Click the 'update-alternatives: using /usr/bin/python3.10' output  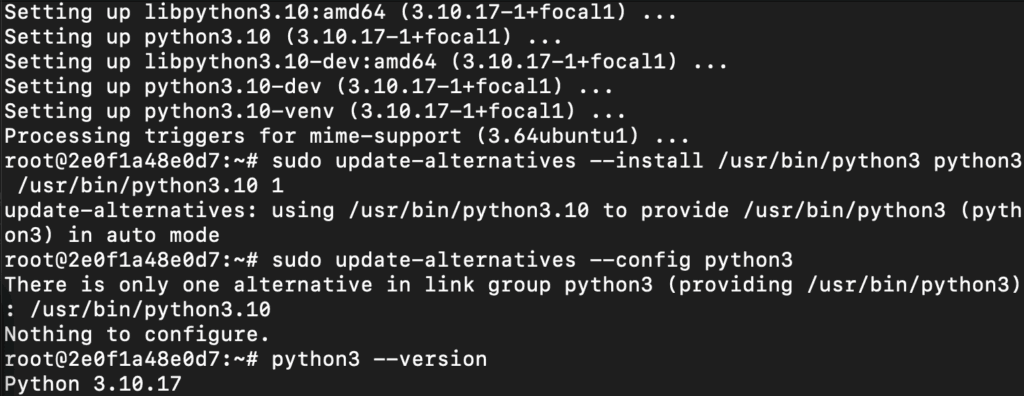tap(296, 210)
